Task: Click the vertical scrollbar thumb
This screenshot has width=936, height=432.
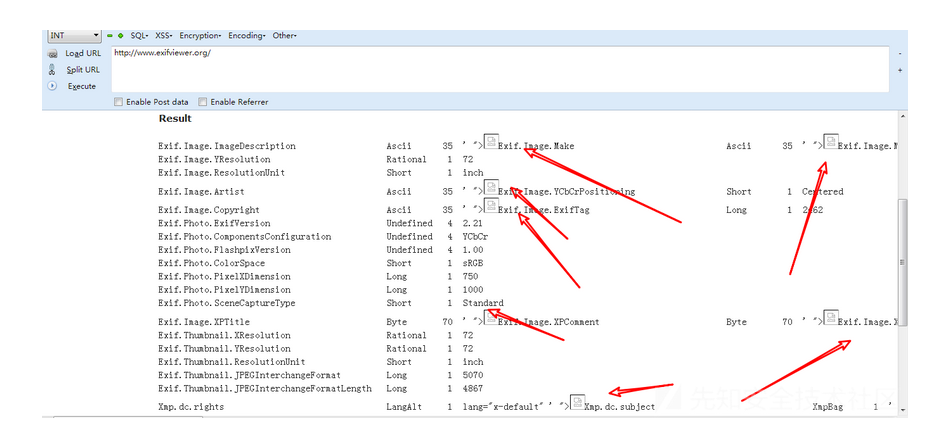Action: [903, 263]
